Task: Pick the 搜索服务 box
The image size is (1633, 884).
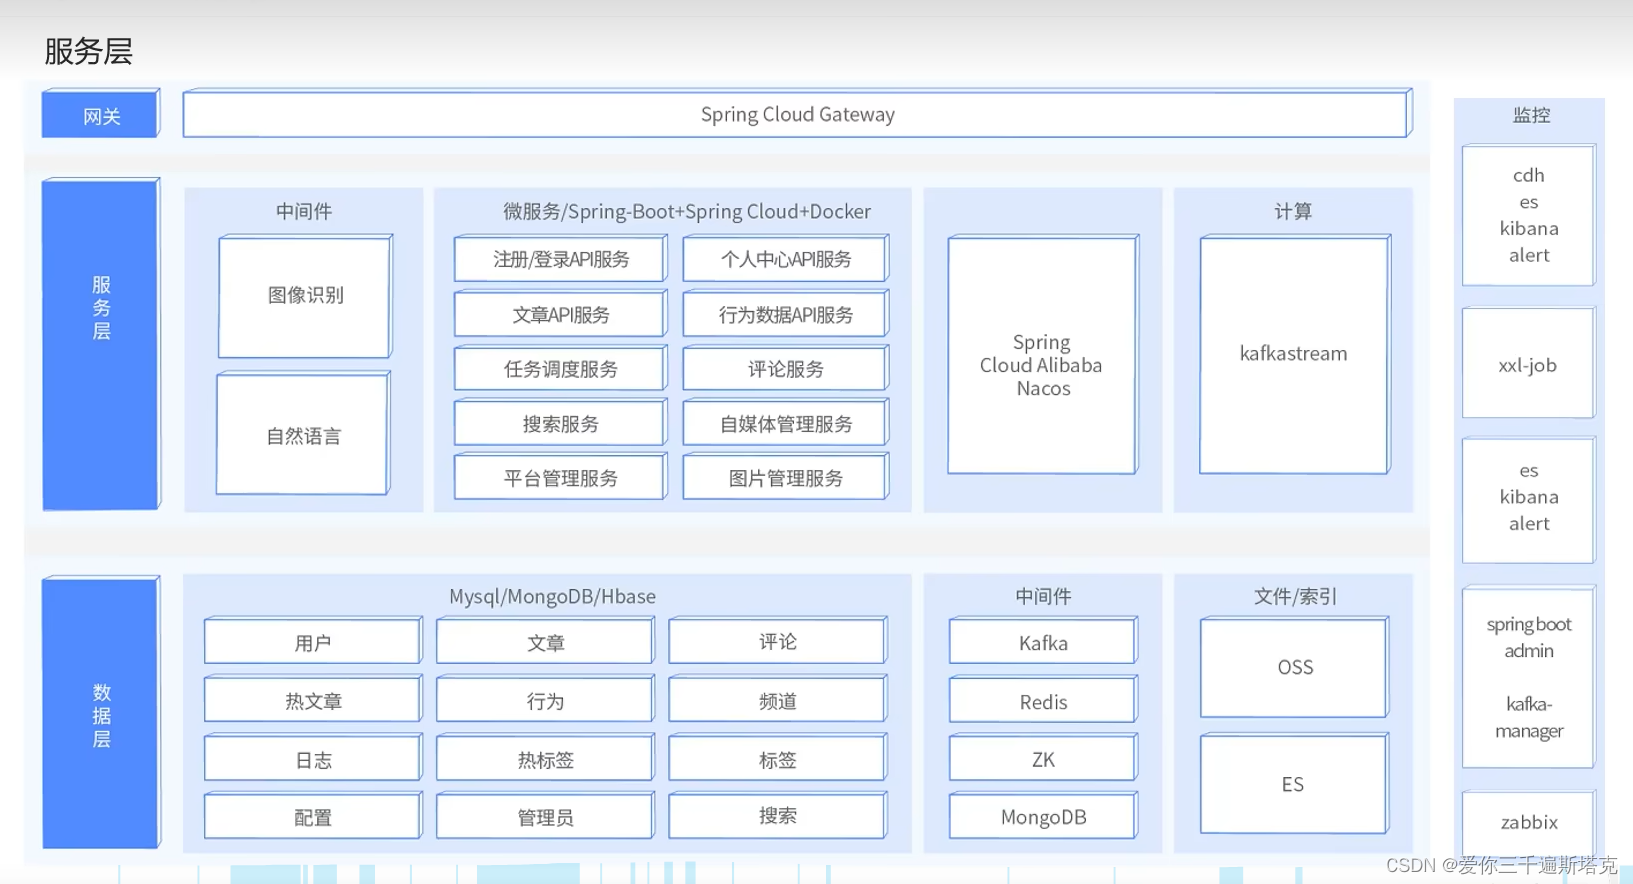Action: pos(560,423)
